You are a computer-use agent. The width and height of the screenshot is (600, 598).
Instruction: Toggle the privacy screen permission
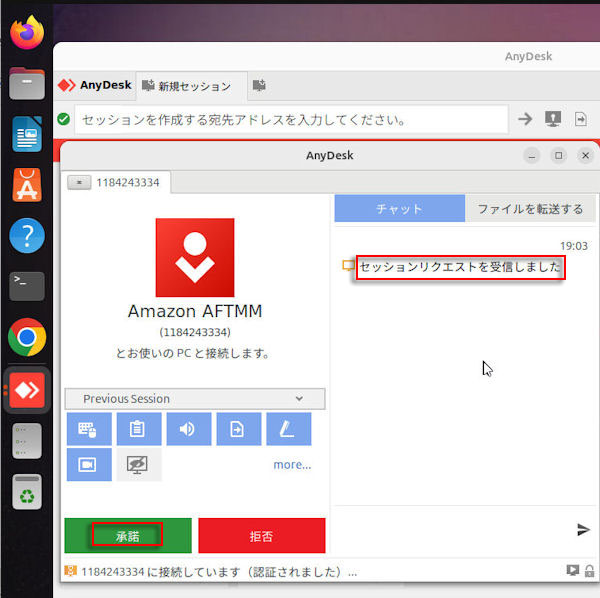pyautogui.click(x=139, y=464)
